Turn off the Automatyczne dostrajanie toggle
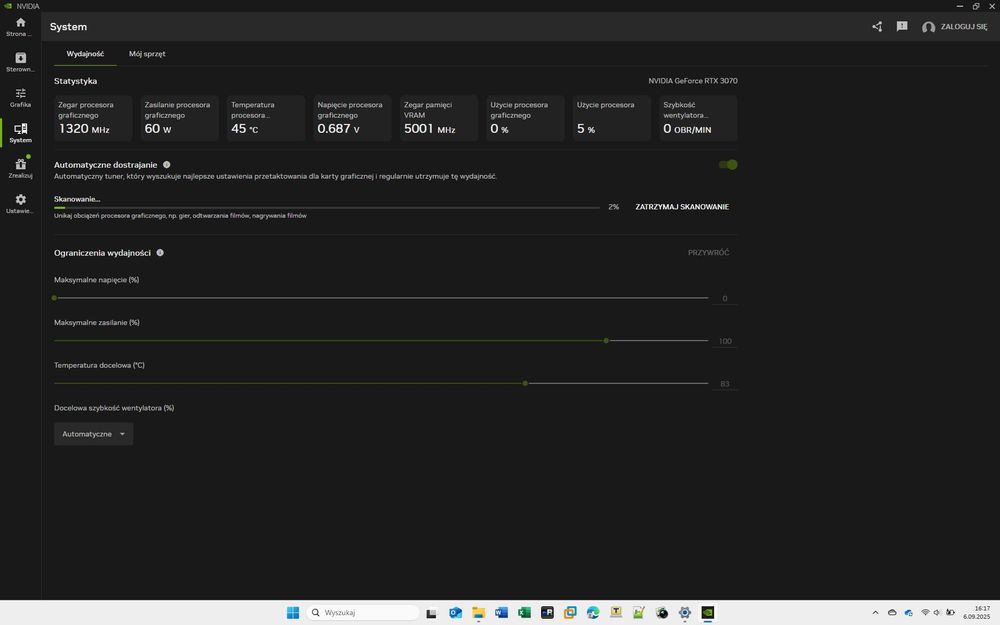This screenshot has width=1000, height=625. (728, 165)
